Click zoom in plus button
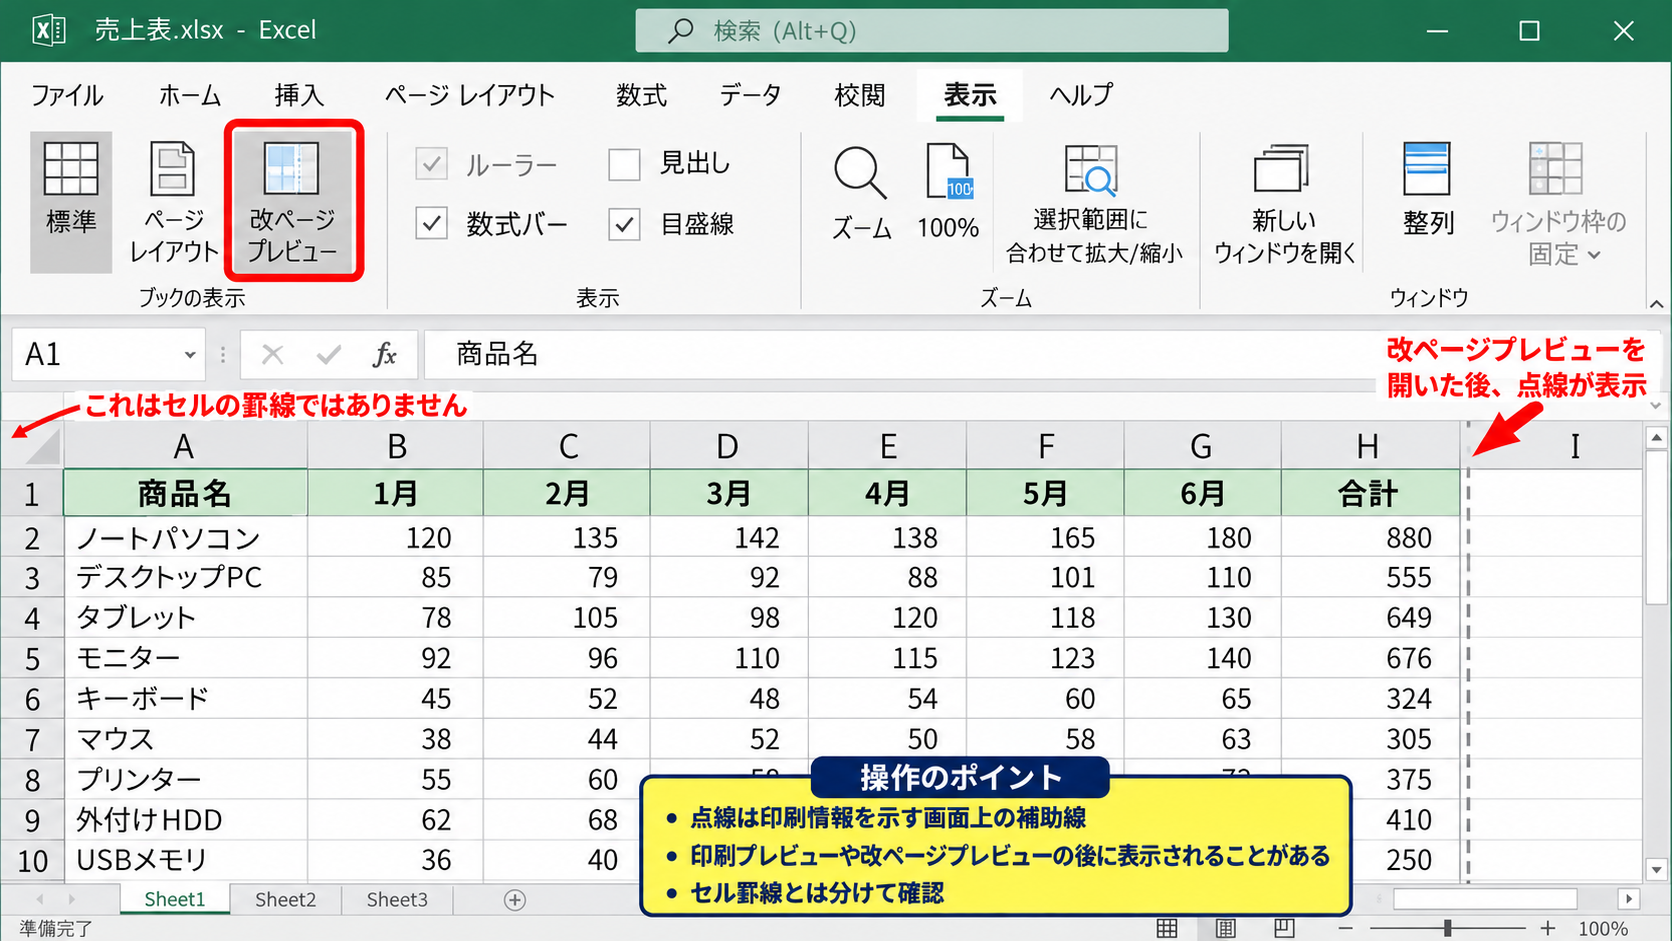Image resolution: width=1672 pixels, height=941 pixels. pos(1548,929)
